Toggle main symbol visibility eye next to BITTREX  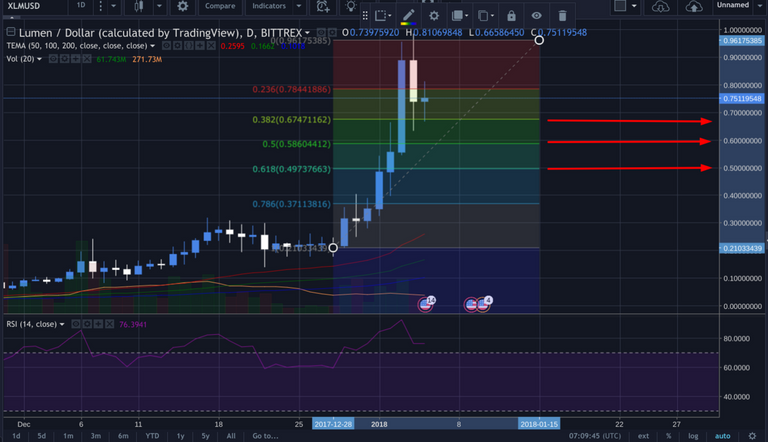coord(321,33)
